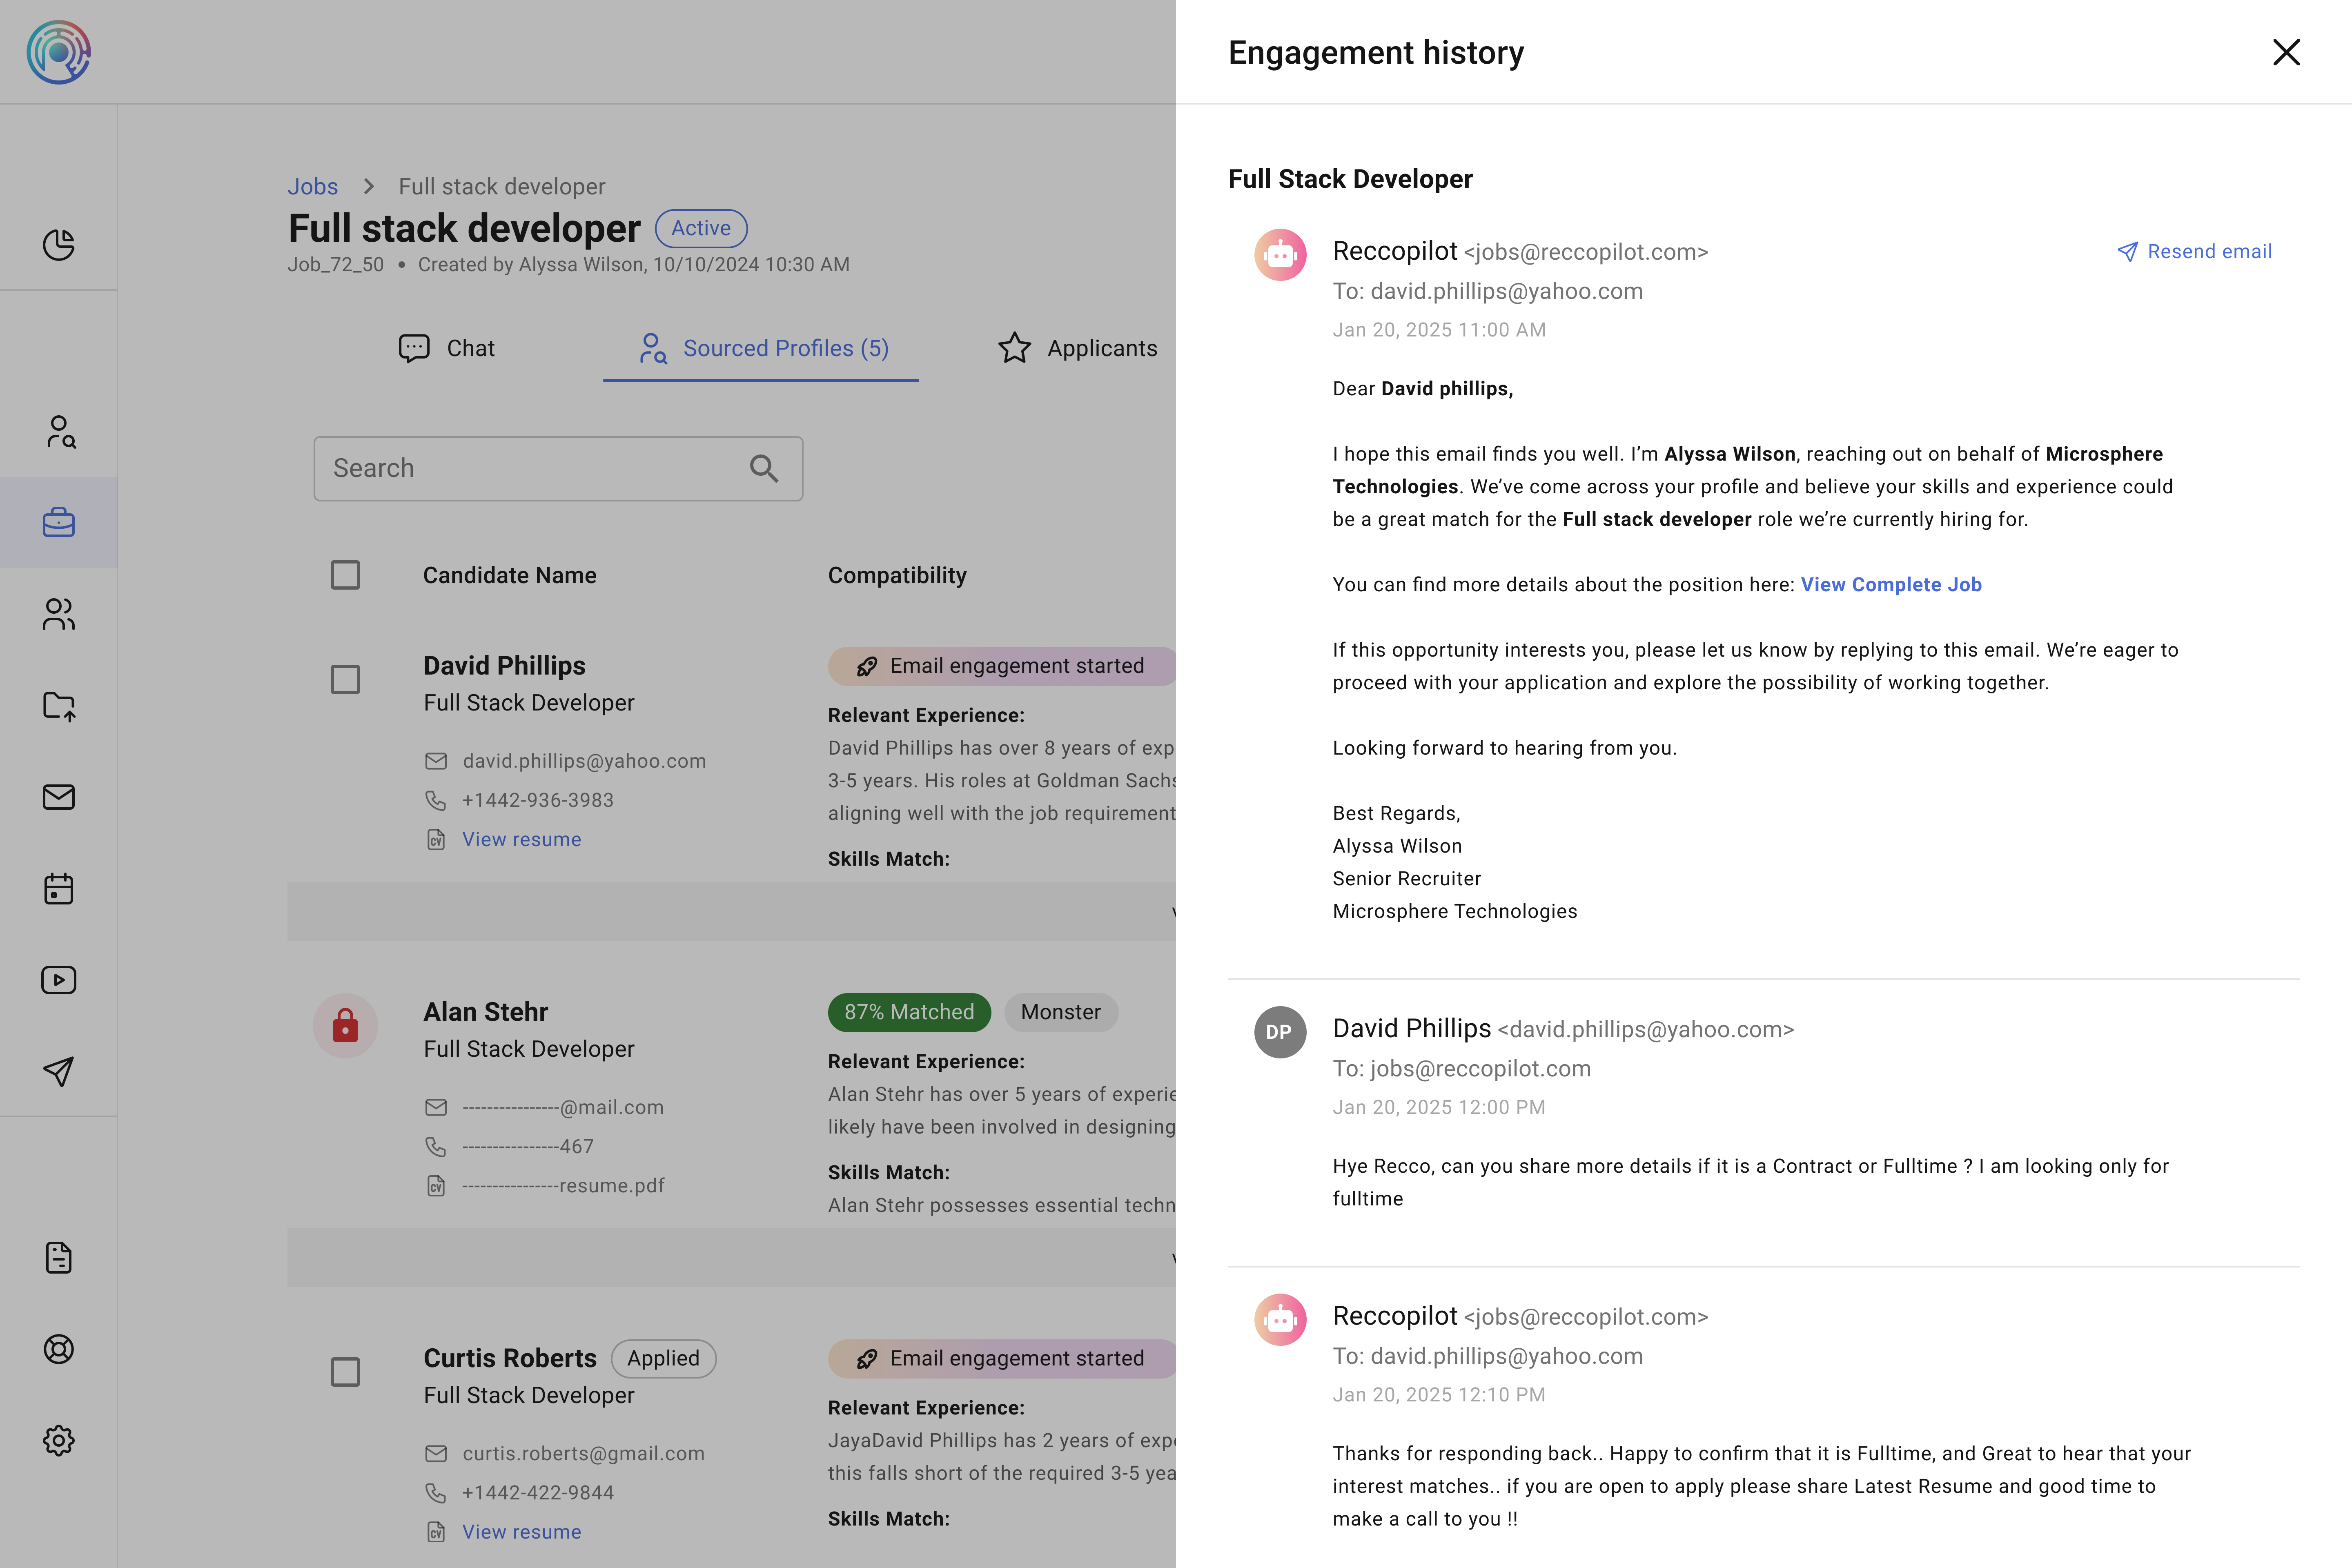Image resolution: width=2352 pixels, height=1568 pixels.
Task: Open the dashboard pie chart icon
Action: [x=58, y=244]
